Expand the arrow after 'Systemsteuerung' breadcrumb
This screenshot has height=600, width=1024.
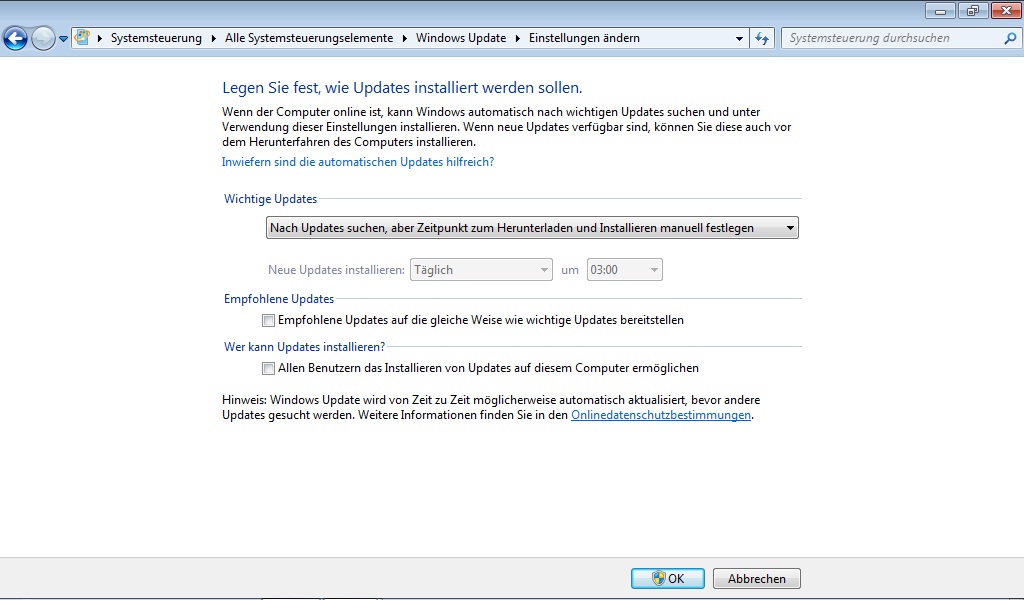(214, 39)
